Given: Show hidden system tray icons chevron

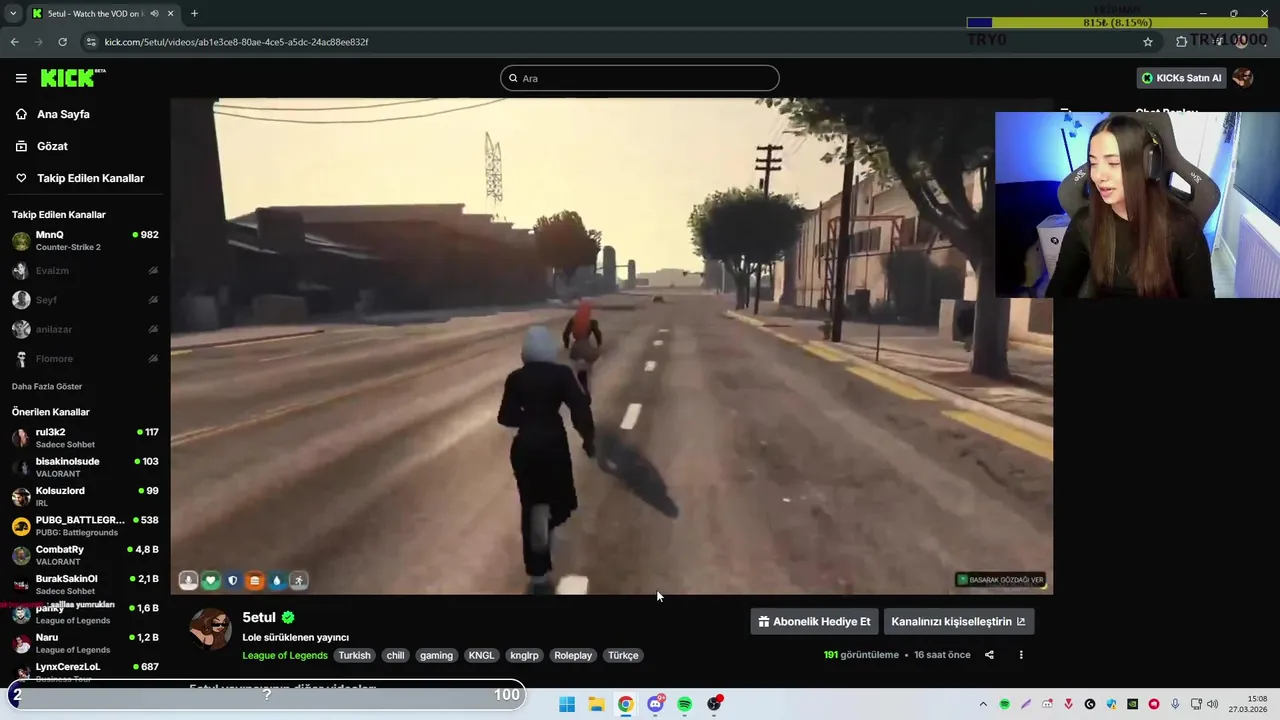Looking at the screenshot, I should tap(983, 704).
